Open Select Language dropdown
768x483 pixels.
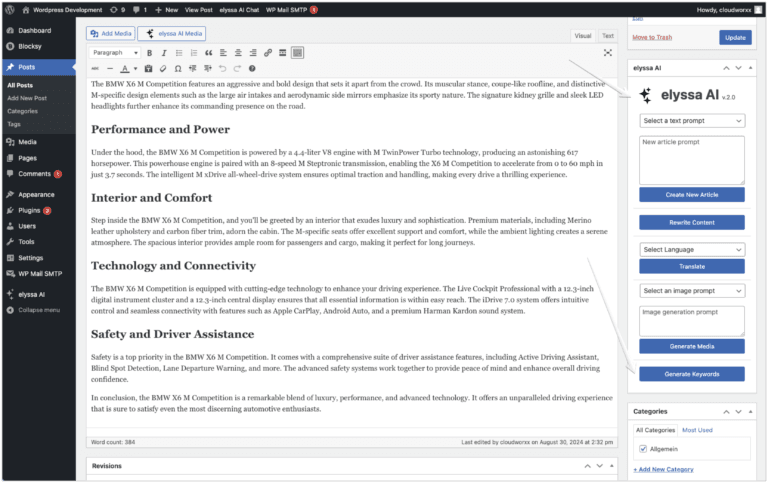click(x=692, y=249)
